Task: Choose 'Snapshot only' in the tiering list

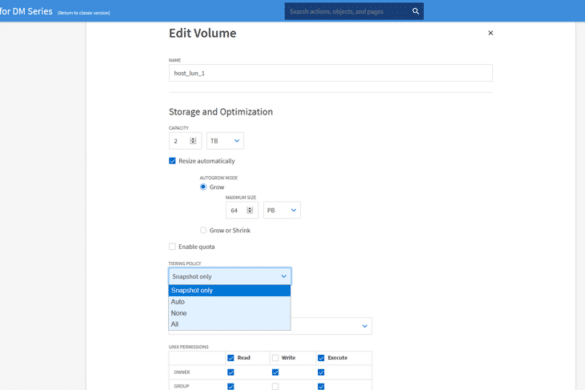Action: pos(229,290)
